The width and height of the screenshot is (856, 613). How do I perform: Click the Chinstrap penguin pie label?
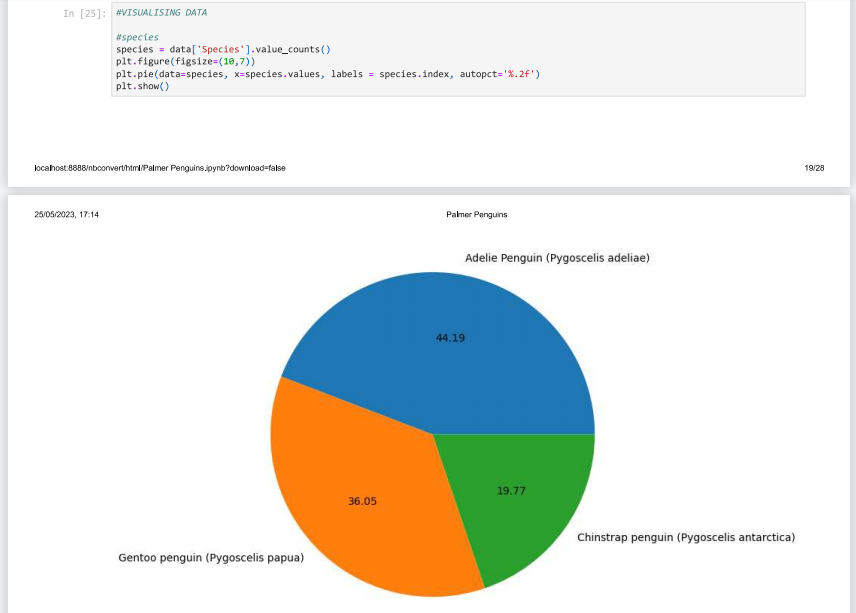coord(686,537)
